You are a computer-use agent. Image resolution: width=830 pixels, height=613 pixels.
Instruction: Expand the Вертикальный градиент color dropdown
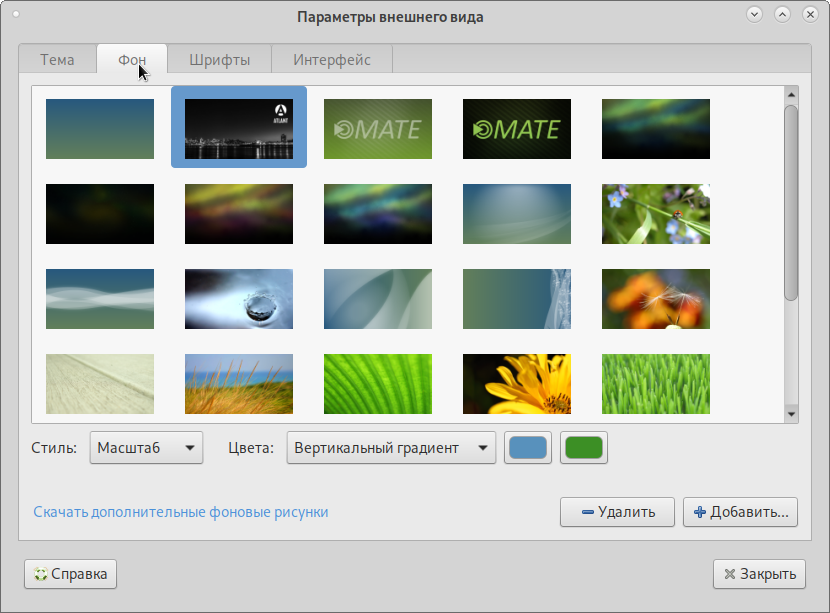[391, 448]
